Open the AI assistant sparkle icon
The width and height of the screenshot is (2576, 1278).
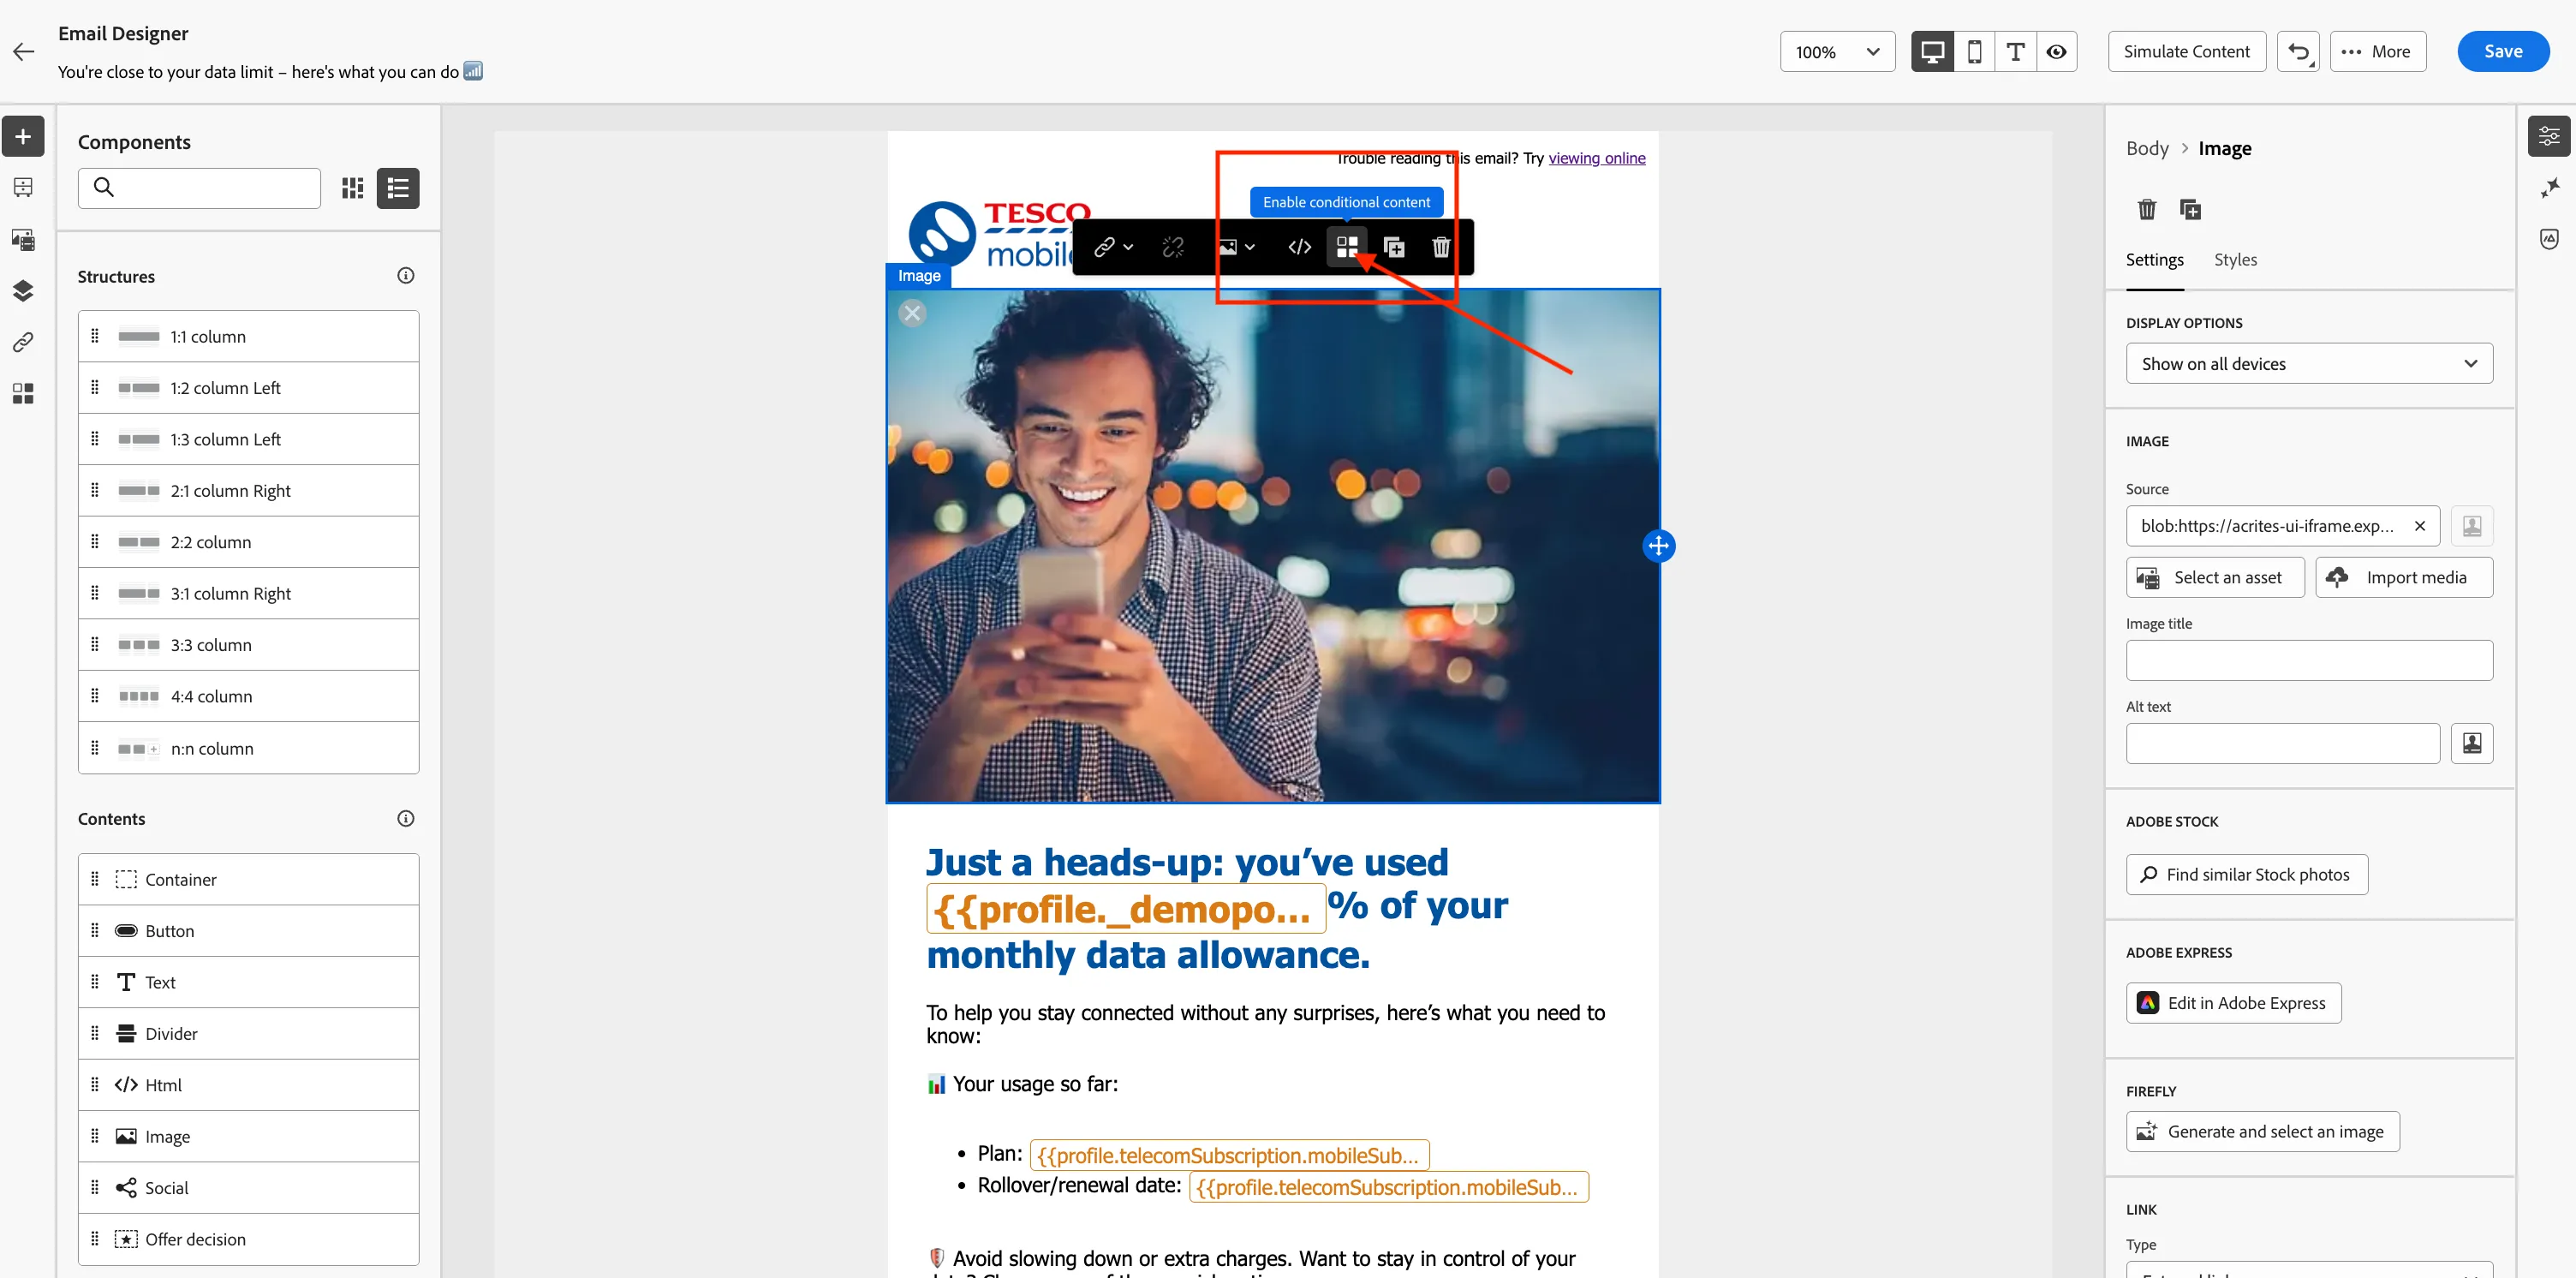pos(2549,187)
